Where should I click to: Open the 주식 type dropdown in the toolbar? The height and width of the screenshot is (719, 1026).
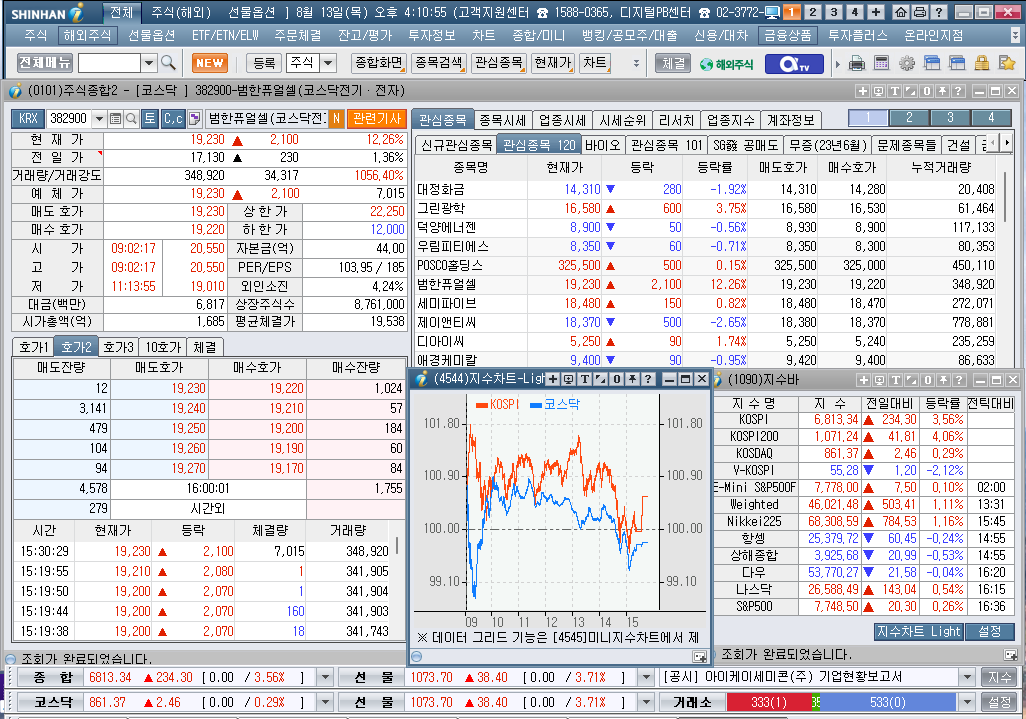tap(328, 63)
